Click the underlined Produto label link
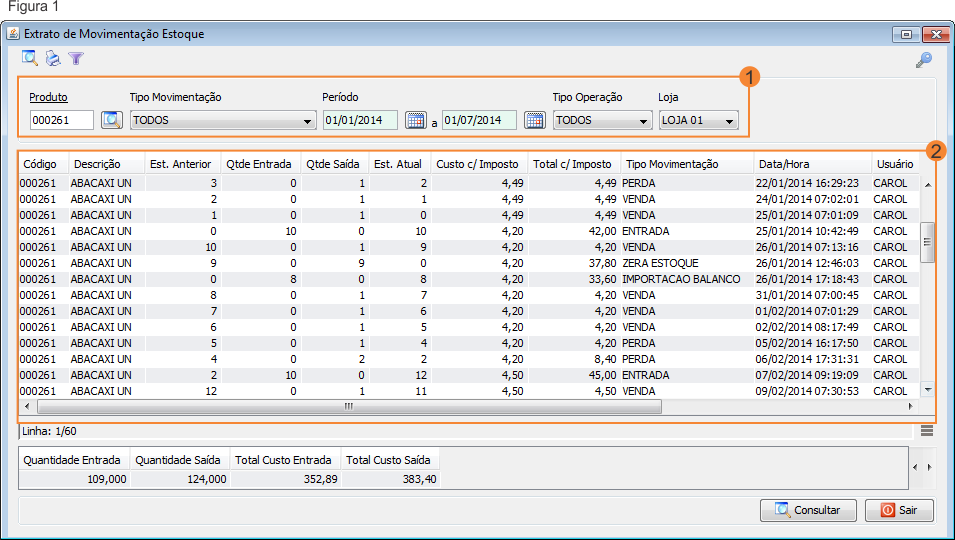Viewport: 955px width, 540px height. pos(48,97)
